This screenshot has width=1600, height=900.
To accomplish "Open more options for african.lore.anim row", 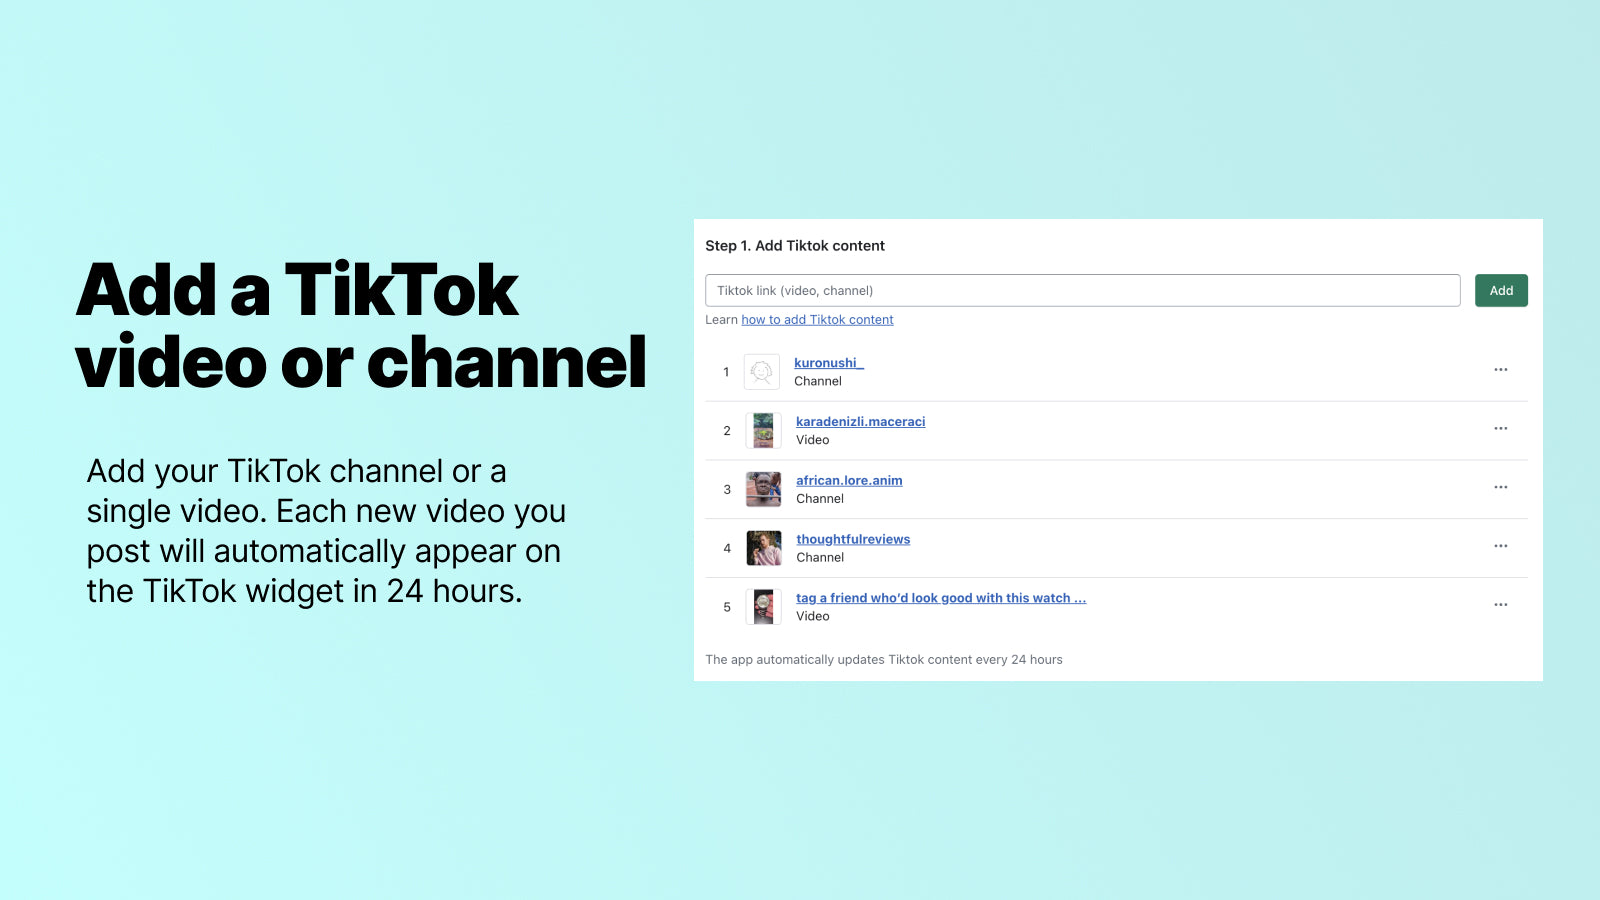I will (x=1501, y=487).
